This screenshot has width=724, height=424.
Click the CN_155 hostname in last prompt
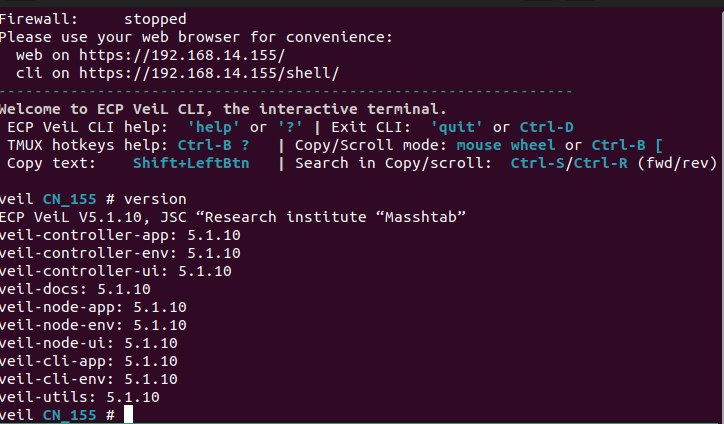(69, 415)
